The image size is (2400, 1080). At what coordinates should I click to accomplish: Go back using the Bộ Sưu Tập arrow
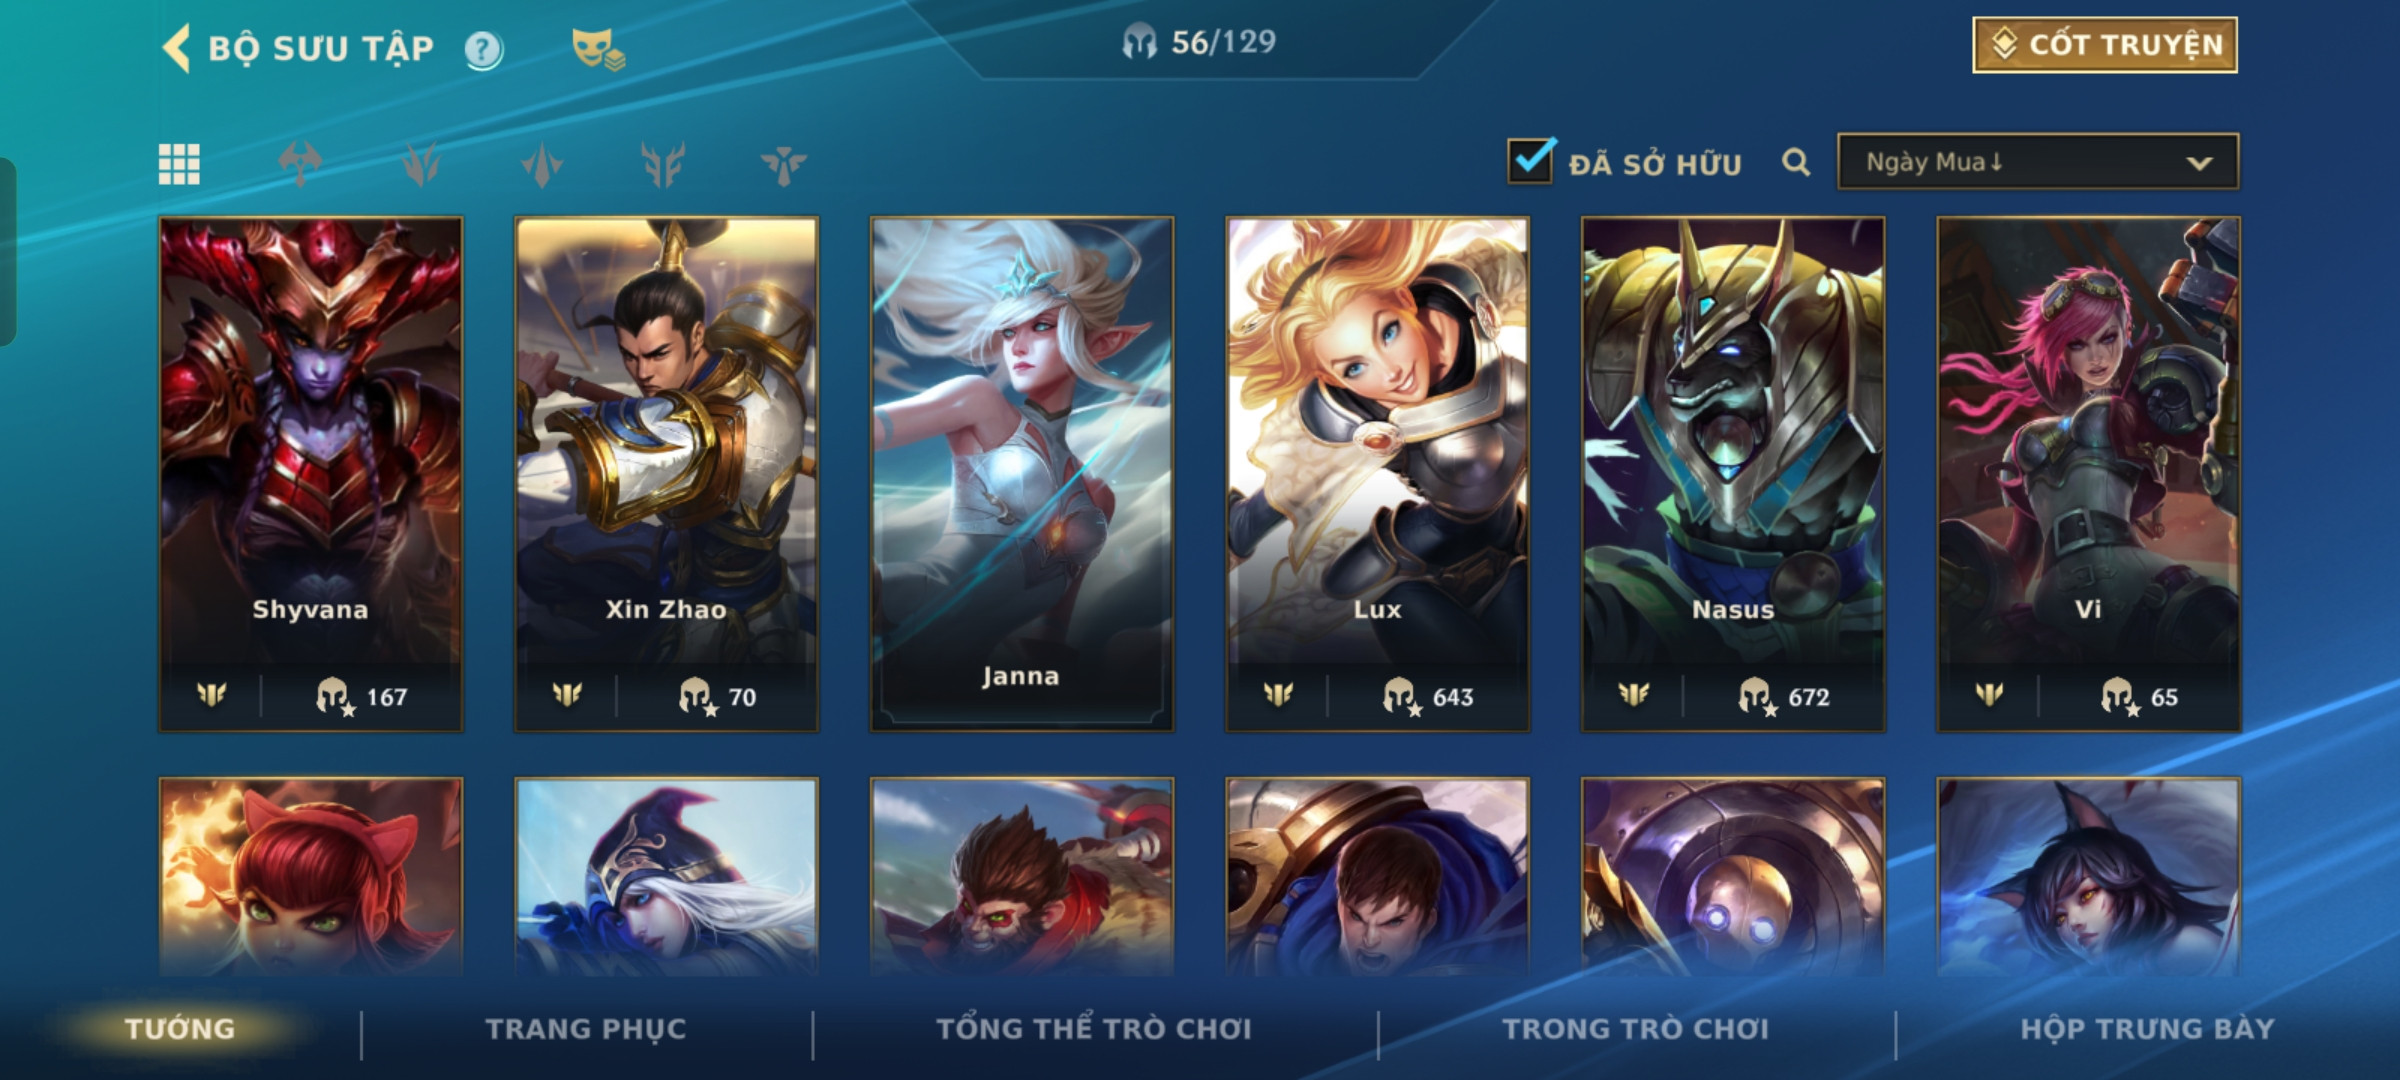coord(176,48)
